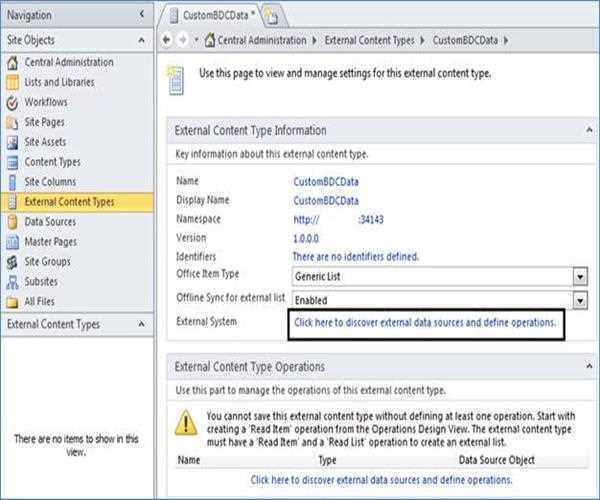Open the Office Item Type dropdown
This screenshot has width=600, height=500.
coord(579,276)
